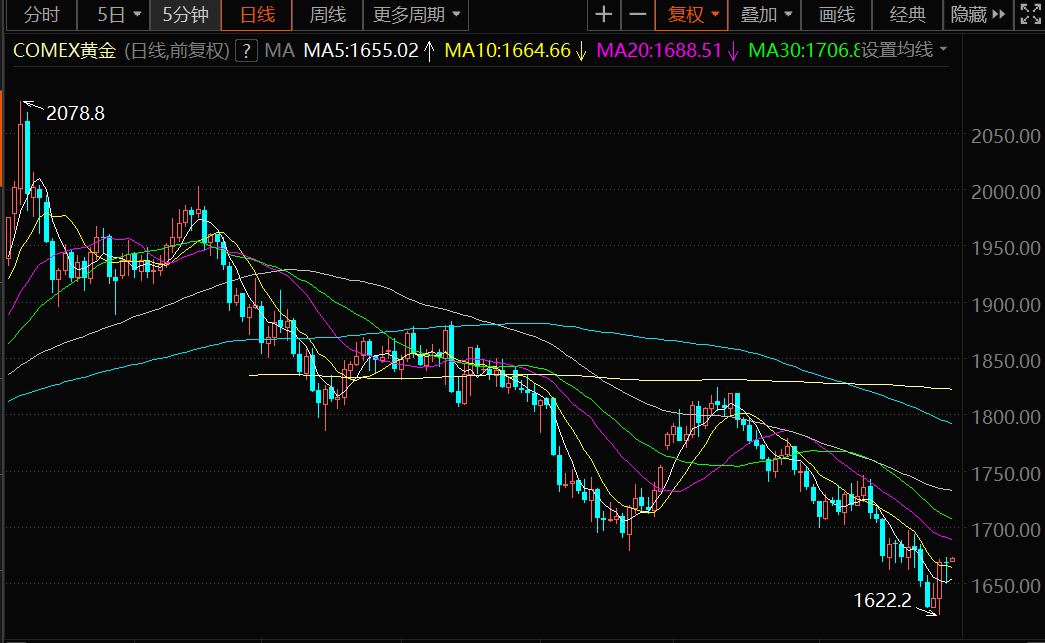
Task: Click the 2078.8 high price marker
Action: (75, 113)
